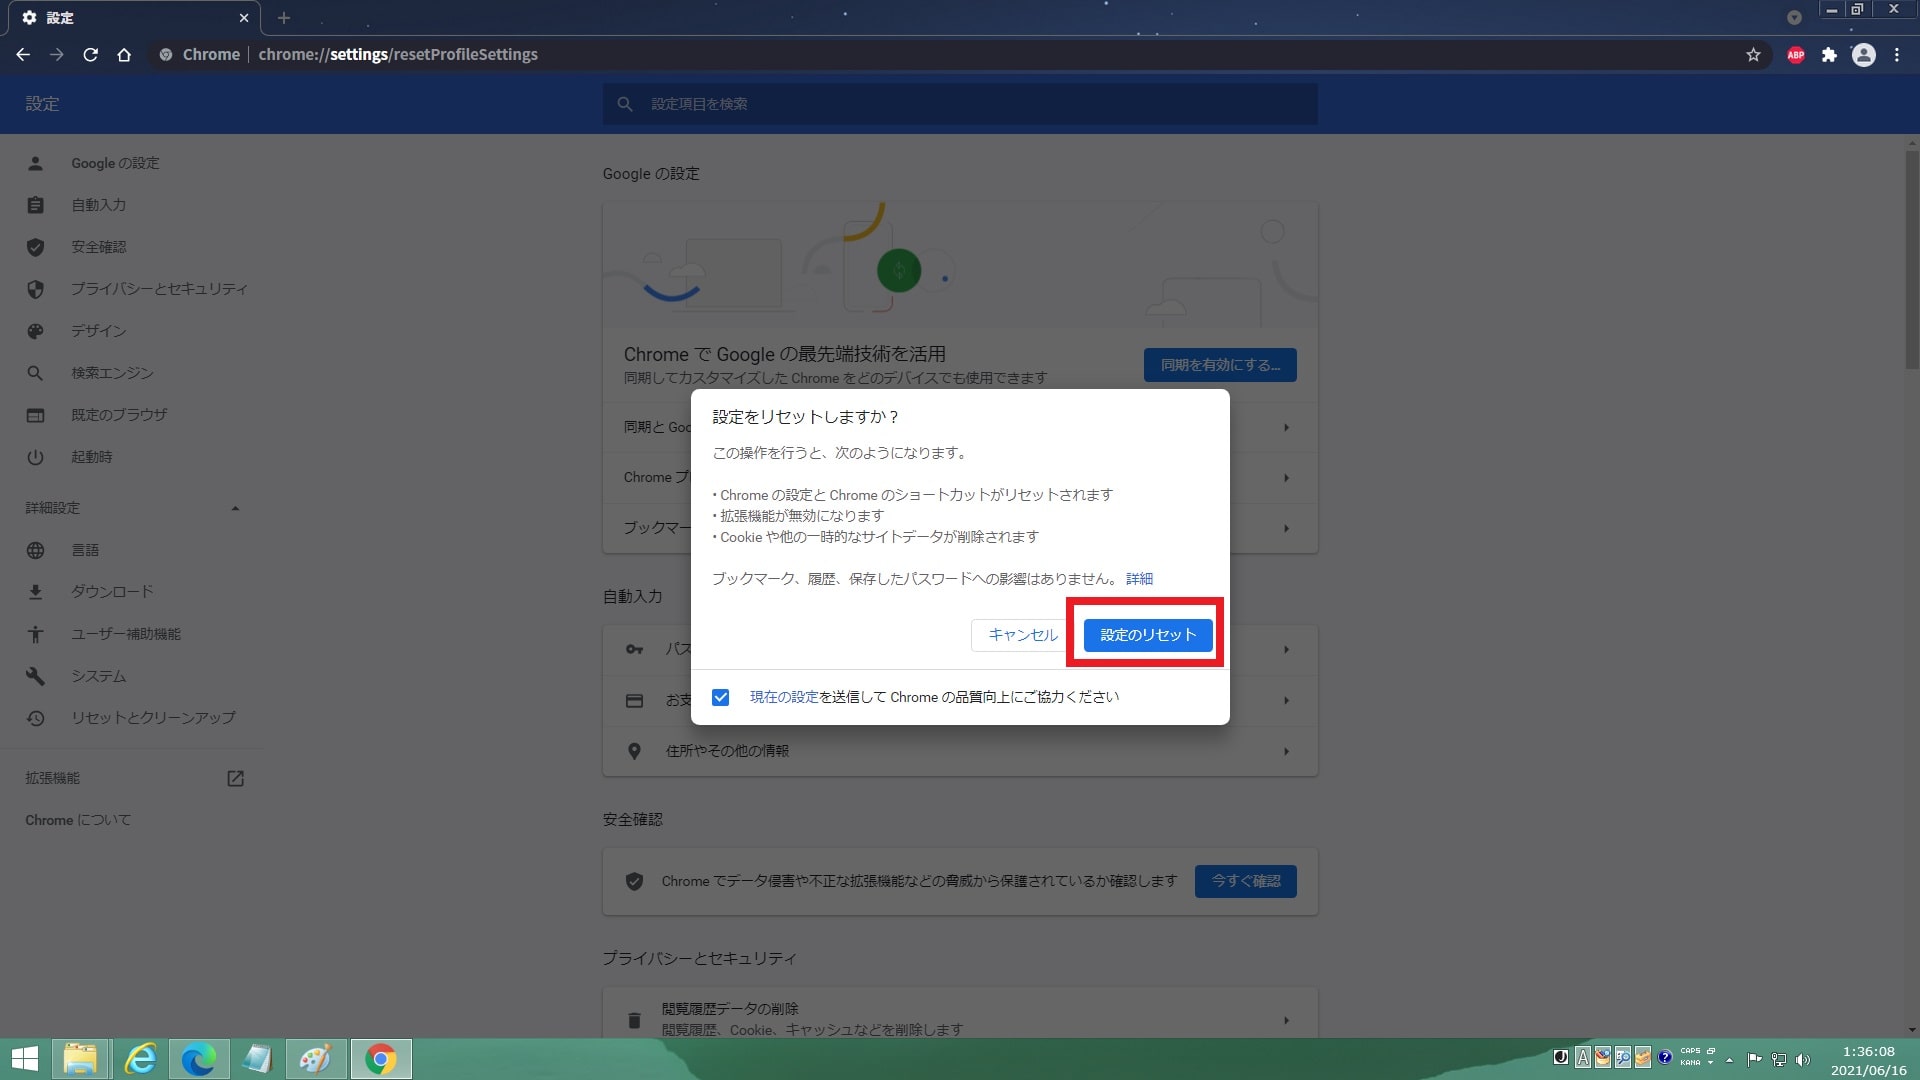Expand the お支払い方法 row arrow
Viewport: 1920px width, 1080px height.
click(x=1286, y=701)
